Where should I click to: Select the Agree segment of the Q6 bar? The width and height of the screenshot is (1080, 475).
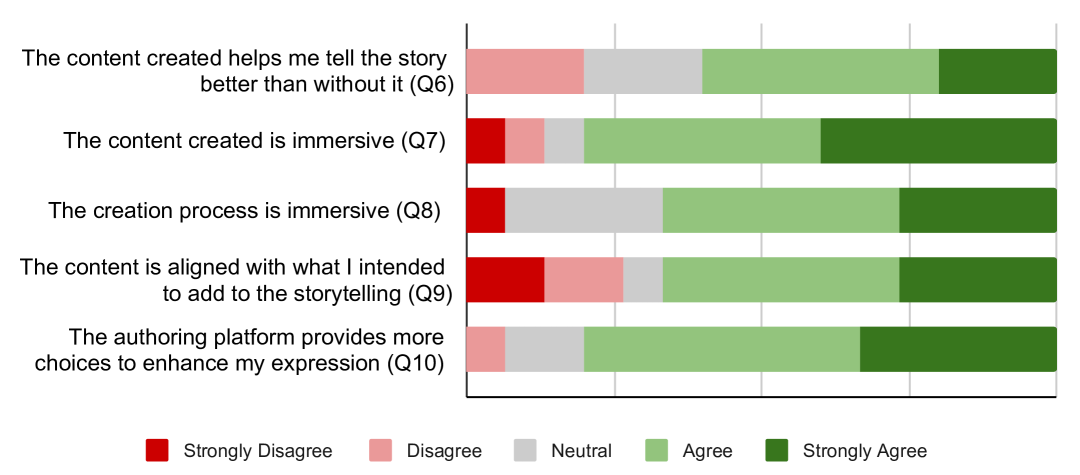pos(820,71)
